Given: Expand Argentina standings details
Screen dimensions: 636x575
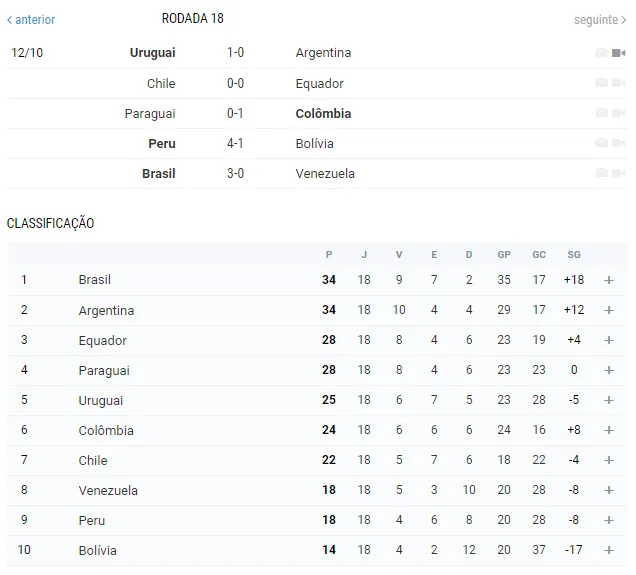Looking at the screenshot, I should click(x=609, y=310).
